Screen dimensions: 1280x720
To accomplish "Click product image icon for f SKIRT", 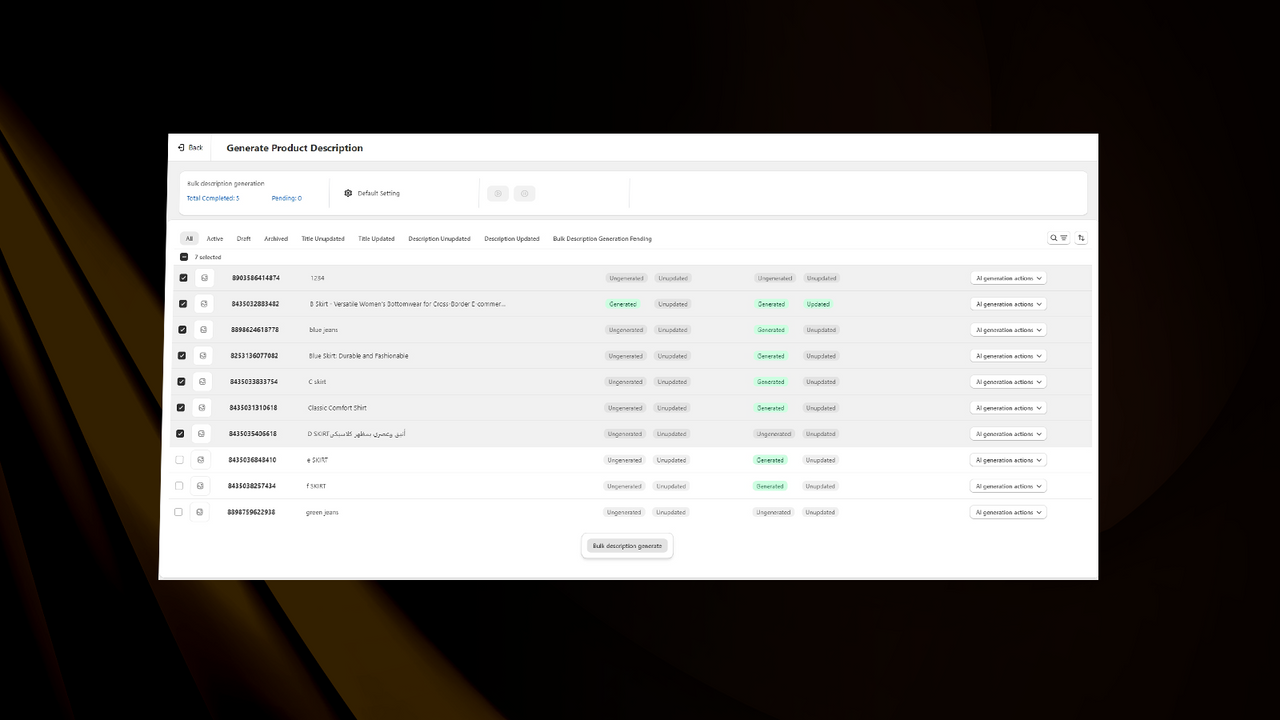I will click(x=201, y=486).
